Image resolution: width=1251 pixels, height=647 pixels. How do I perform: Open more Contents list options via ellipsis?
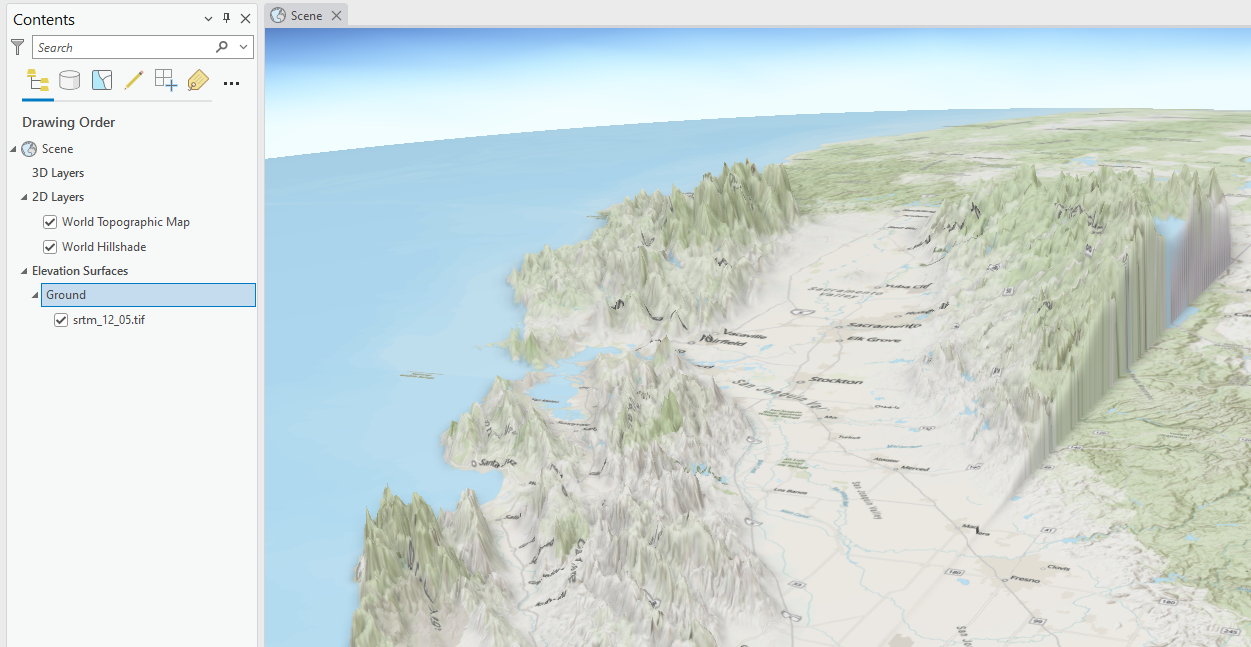pyautogui.click(x=231, y=83)
